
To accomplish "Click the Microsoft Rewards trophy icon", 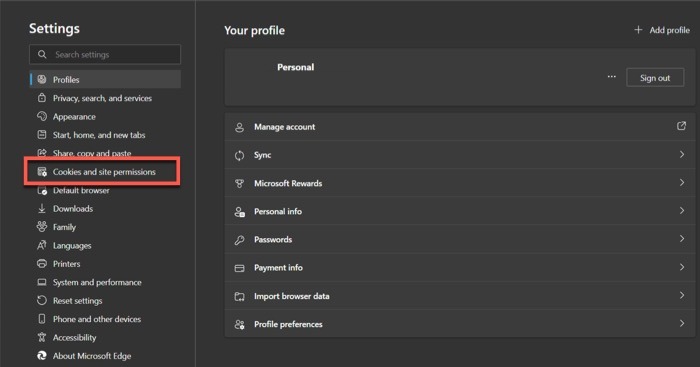I will click(x=239, y=184).
